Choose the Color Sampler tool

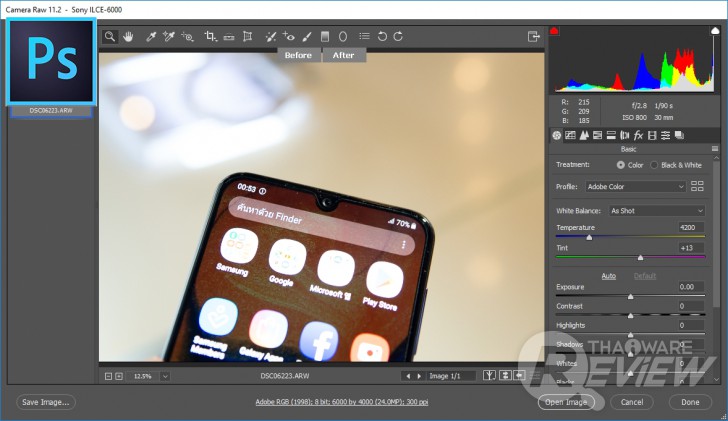[x=169, y=36]
